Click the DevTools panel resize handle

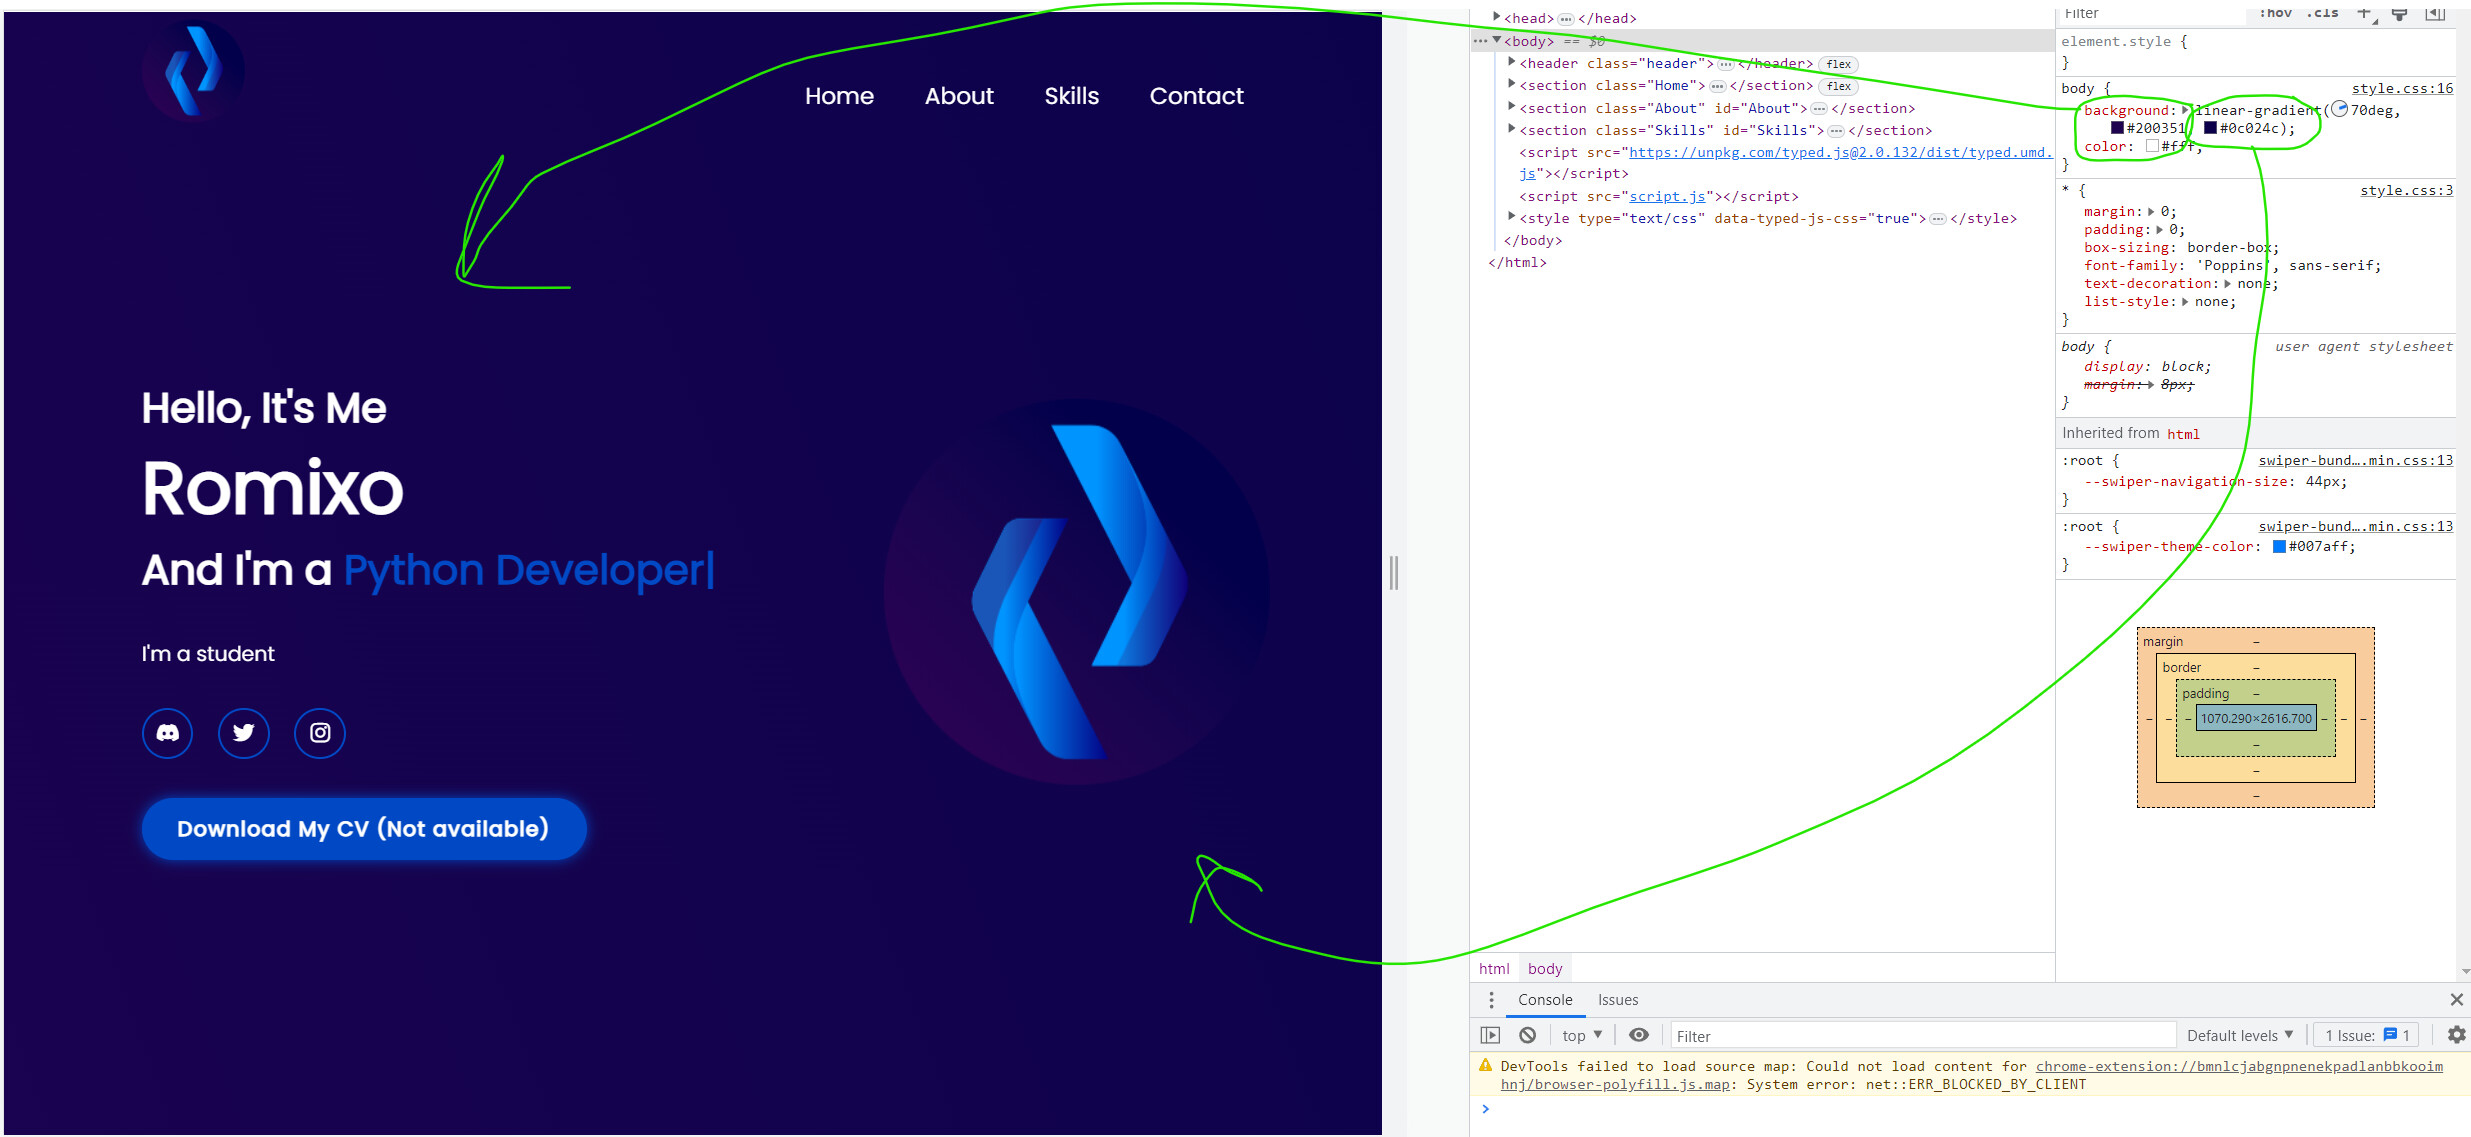[1394, 573]
